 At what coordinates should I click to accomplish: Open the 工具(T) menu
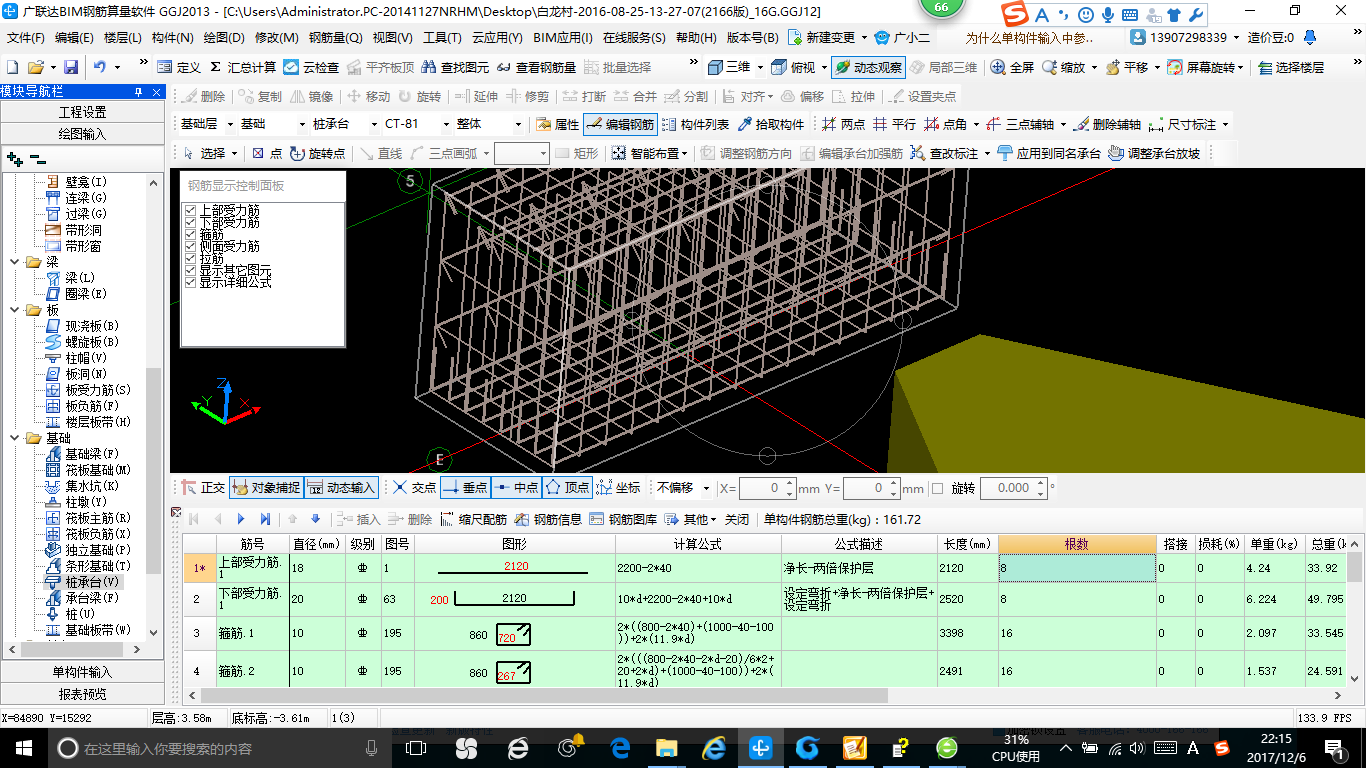442,38
